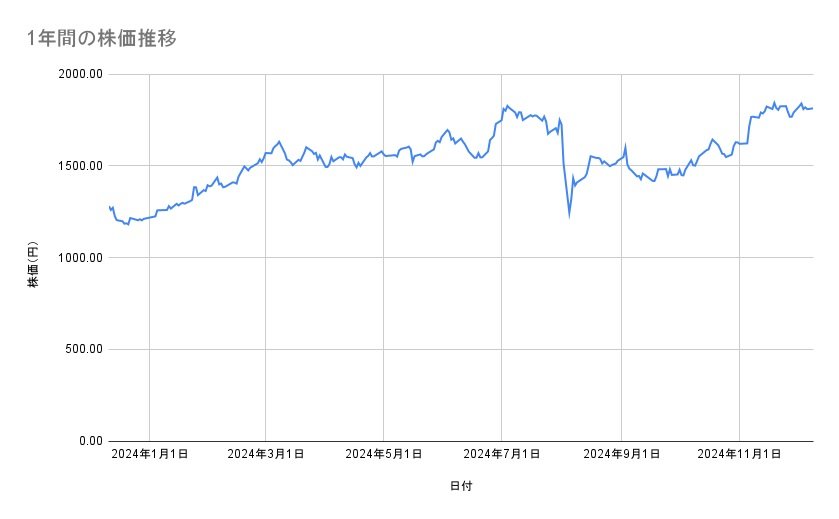Click the lowest point of the August price crash
This screenshot has width=839, height=519.
(x=569, y=214)
